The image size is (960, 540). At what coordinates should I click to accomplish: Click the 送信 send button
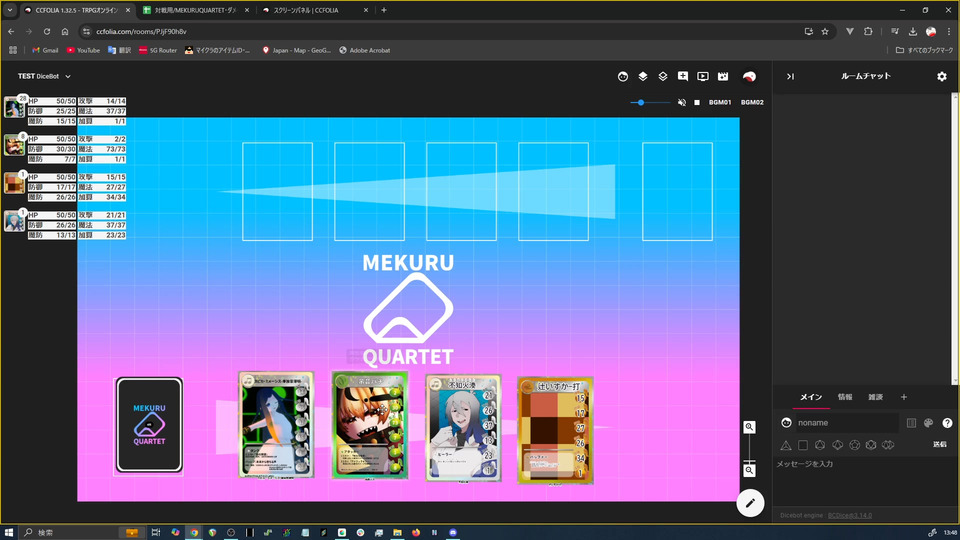tap(940, 444)
